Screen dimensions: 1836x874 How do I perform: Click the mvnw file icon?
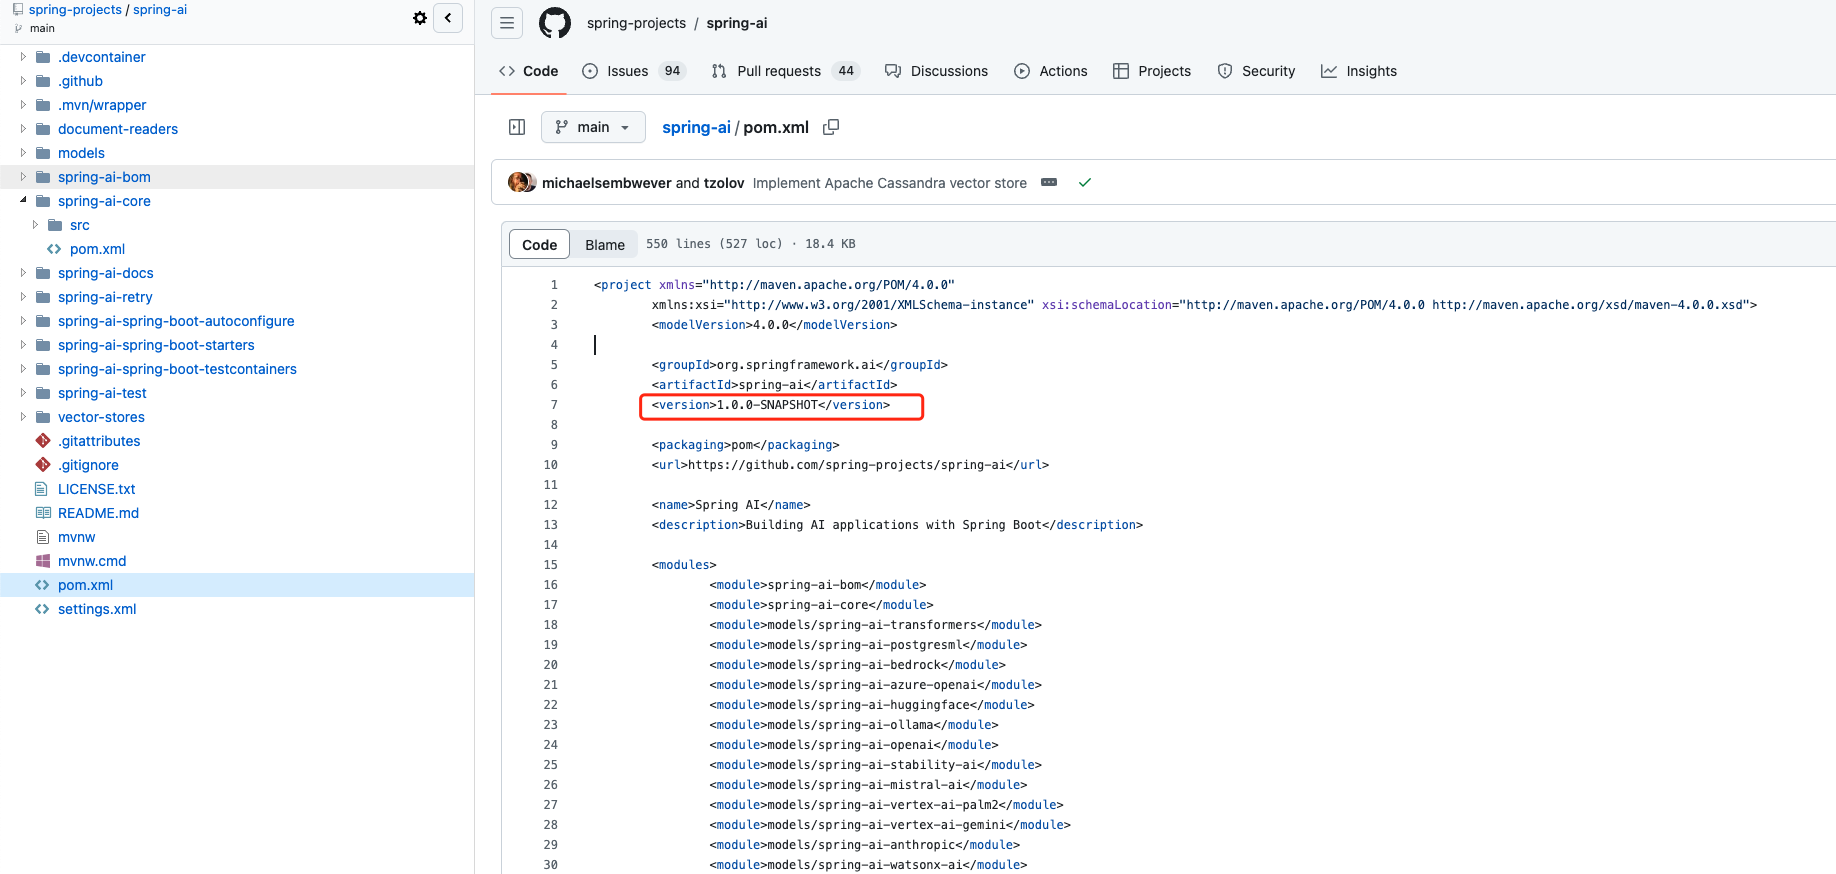[42, 537]
